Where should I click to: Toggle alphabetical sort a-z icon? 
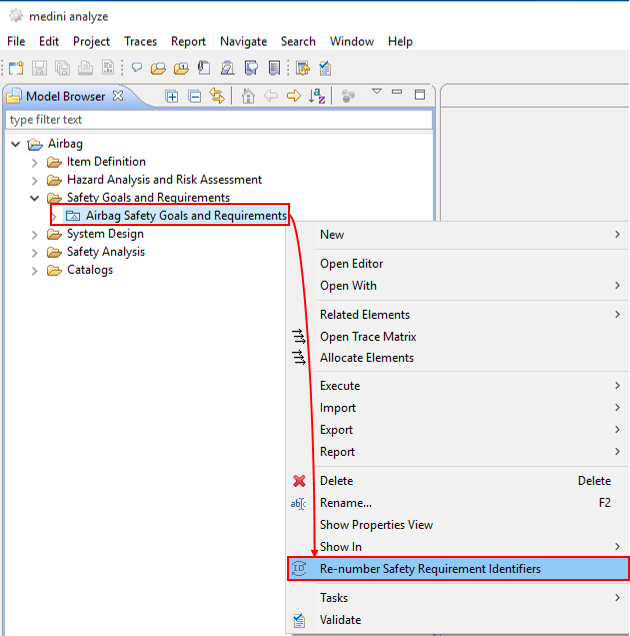[x=317, y=96]
